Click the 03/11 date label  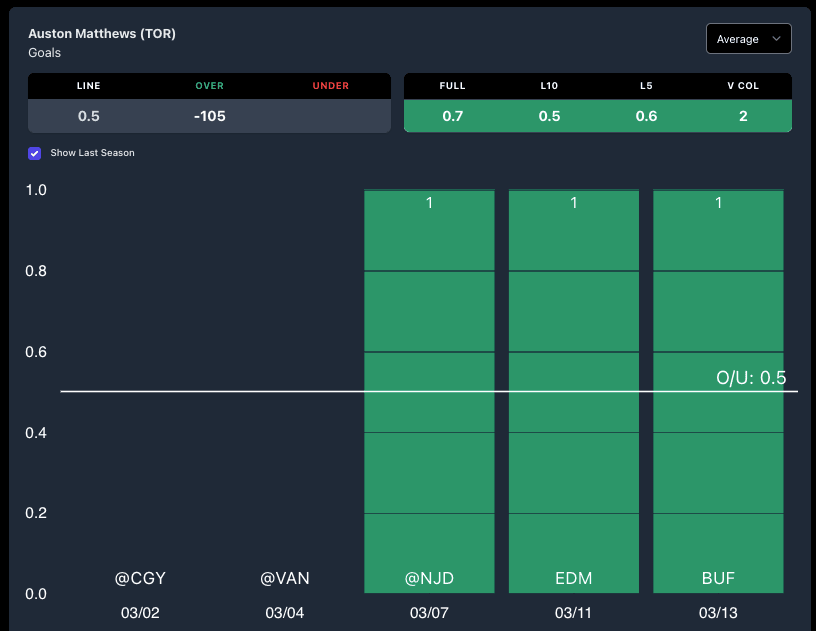[573, 613]
